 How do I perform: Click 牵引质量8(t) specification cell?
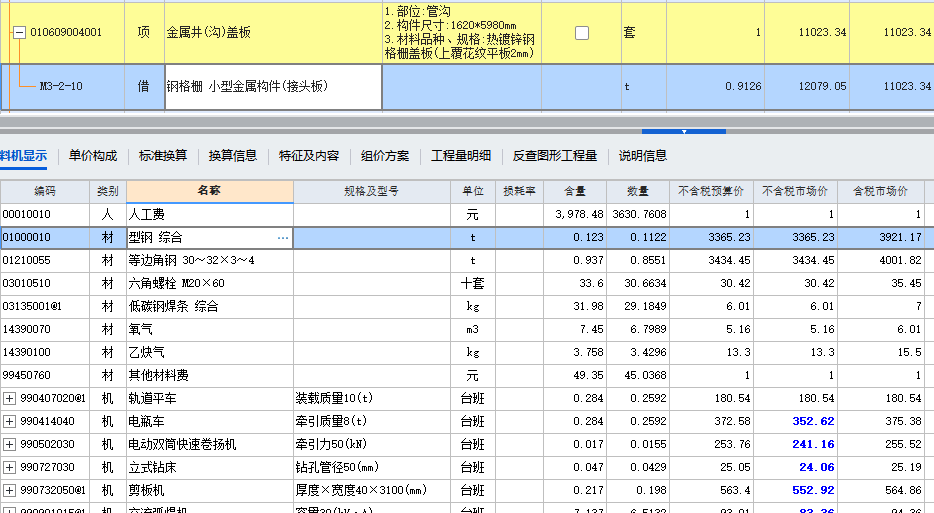(372, 422)
